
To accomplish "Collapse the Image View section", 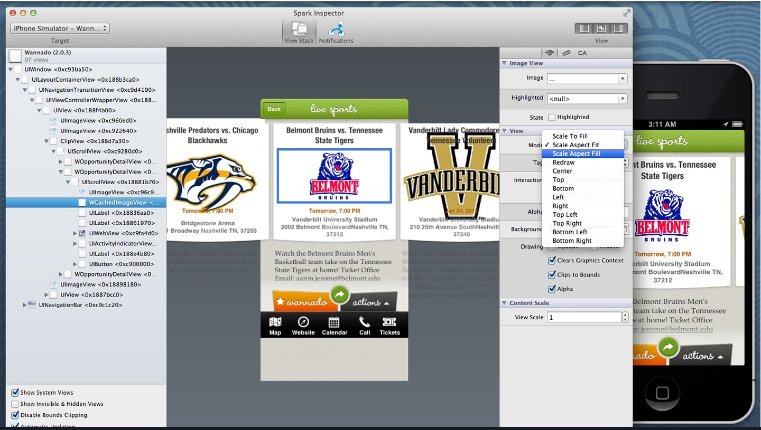I will tap(504, 63).
